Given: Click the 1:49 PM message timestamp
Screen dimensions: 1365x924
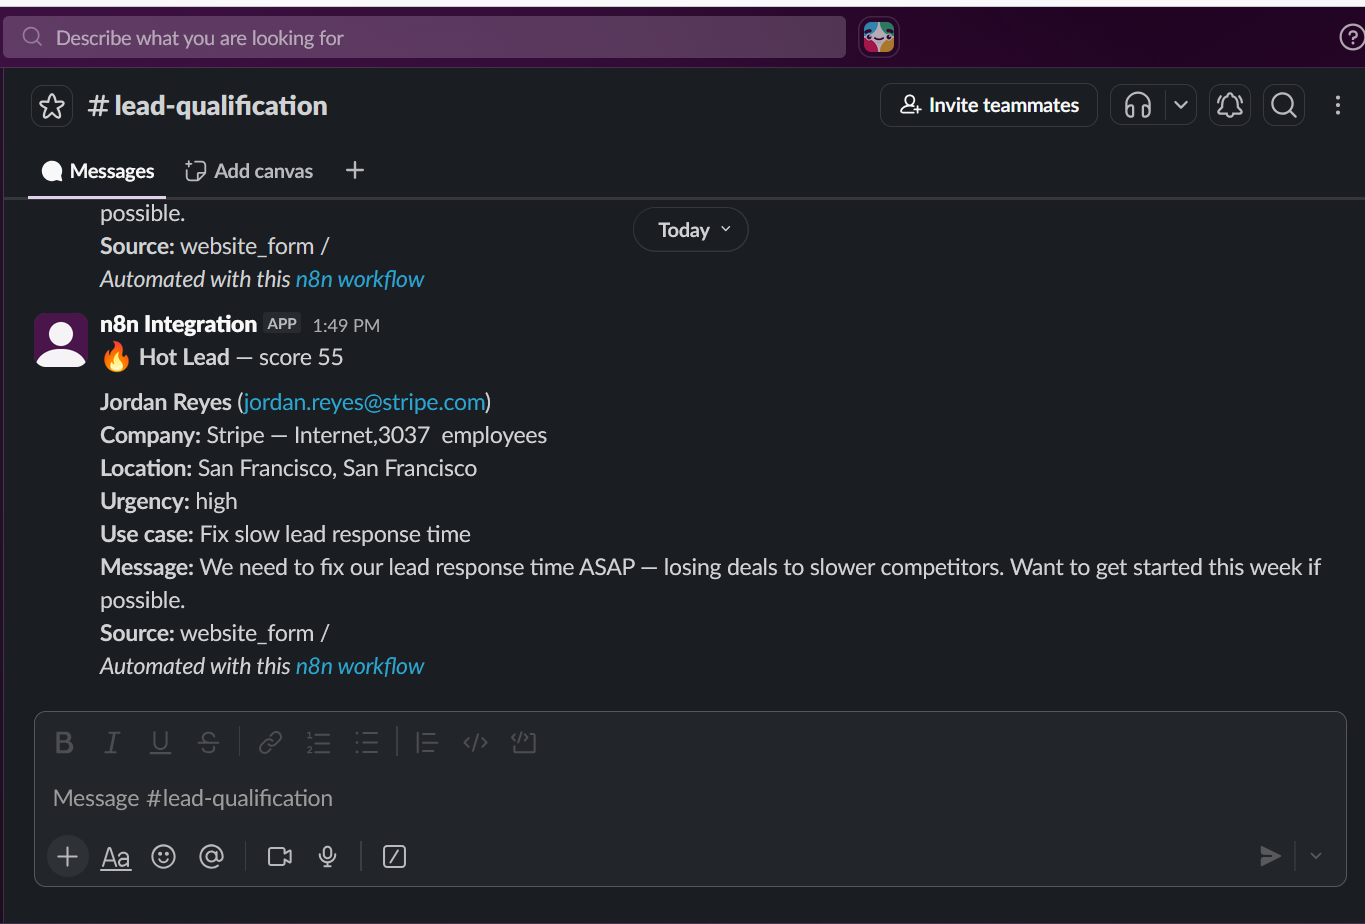Looking at the screenshot, I should [x=346, y=325].
